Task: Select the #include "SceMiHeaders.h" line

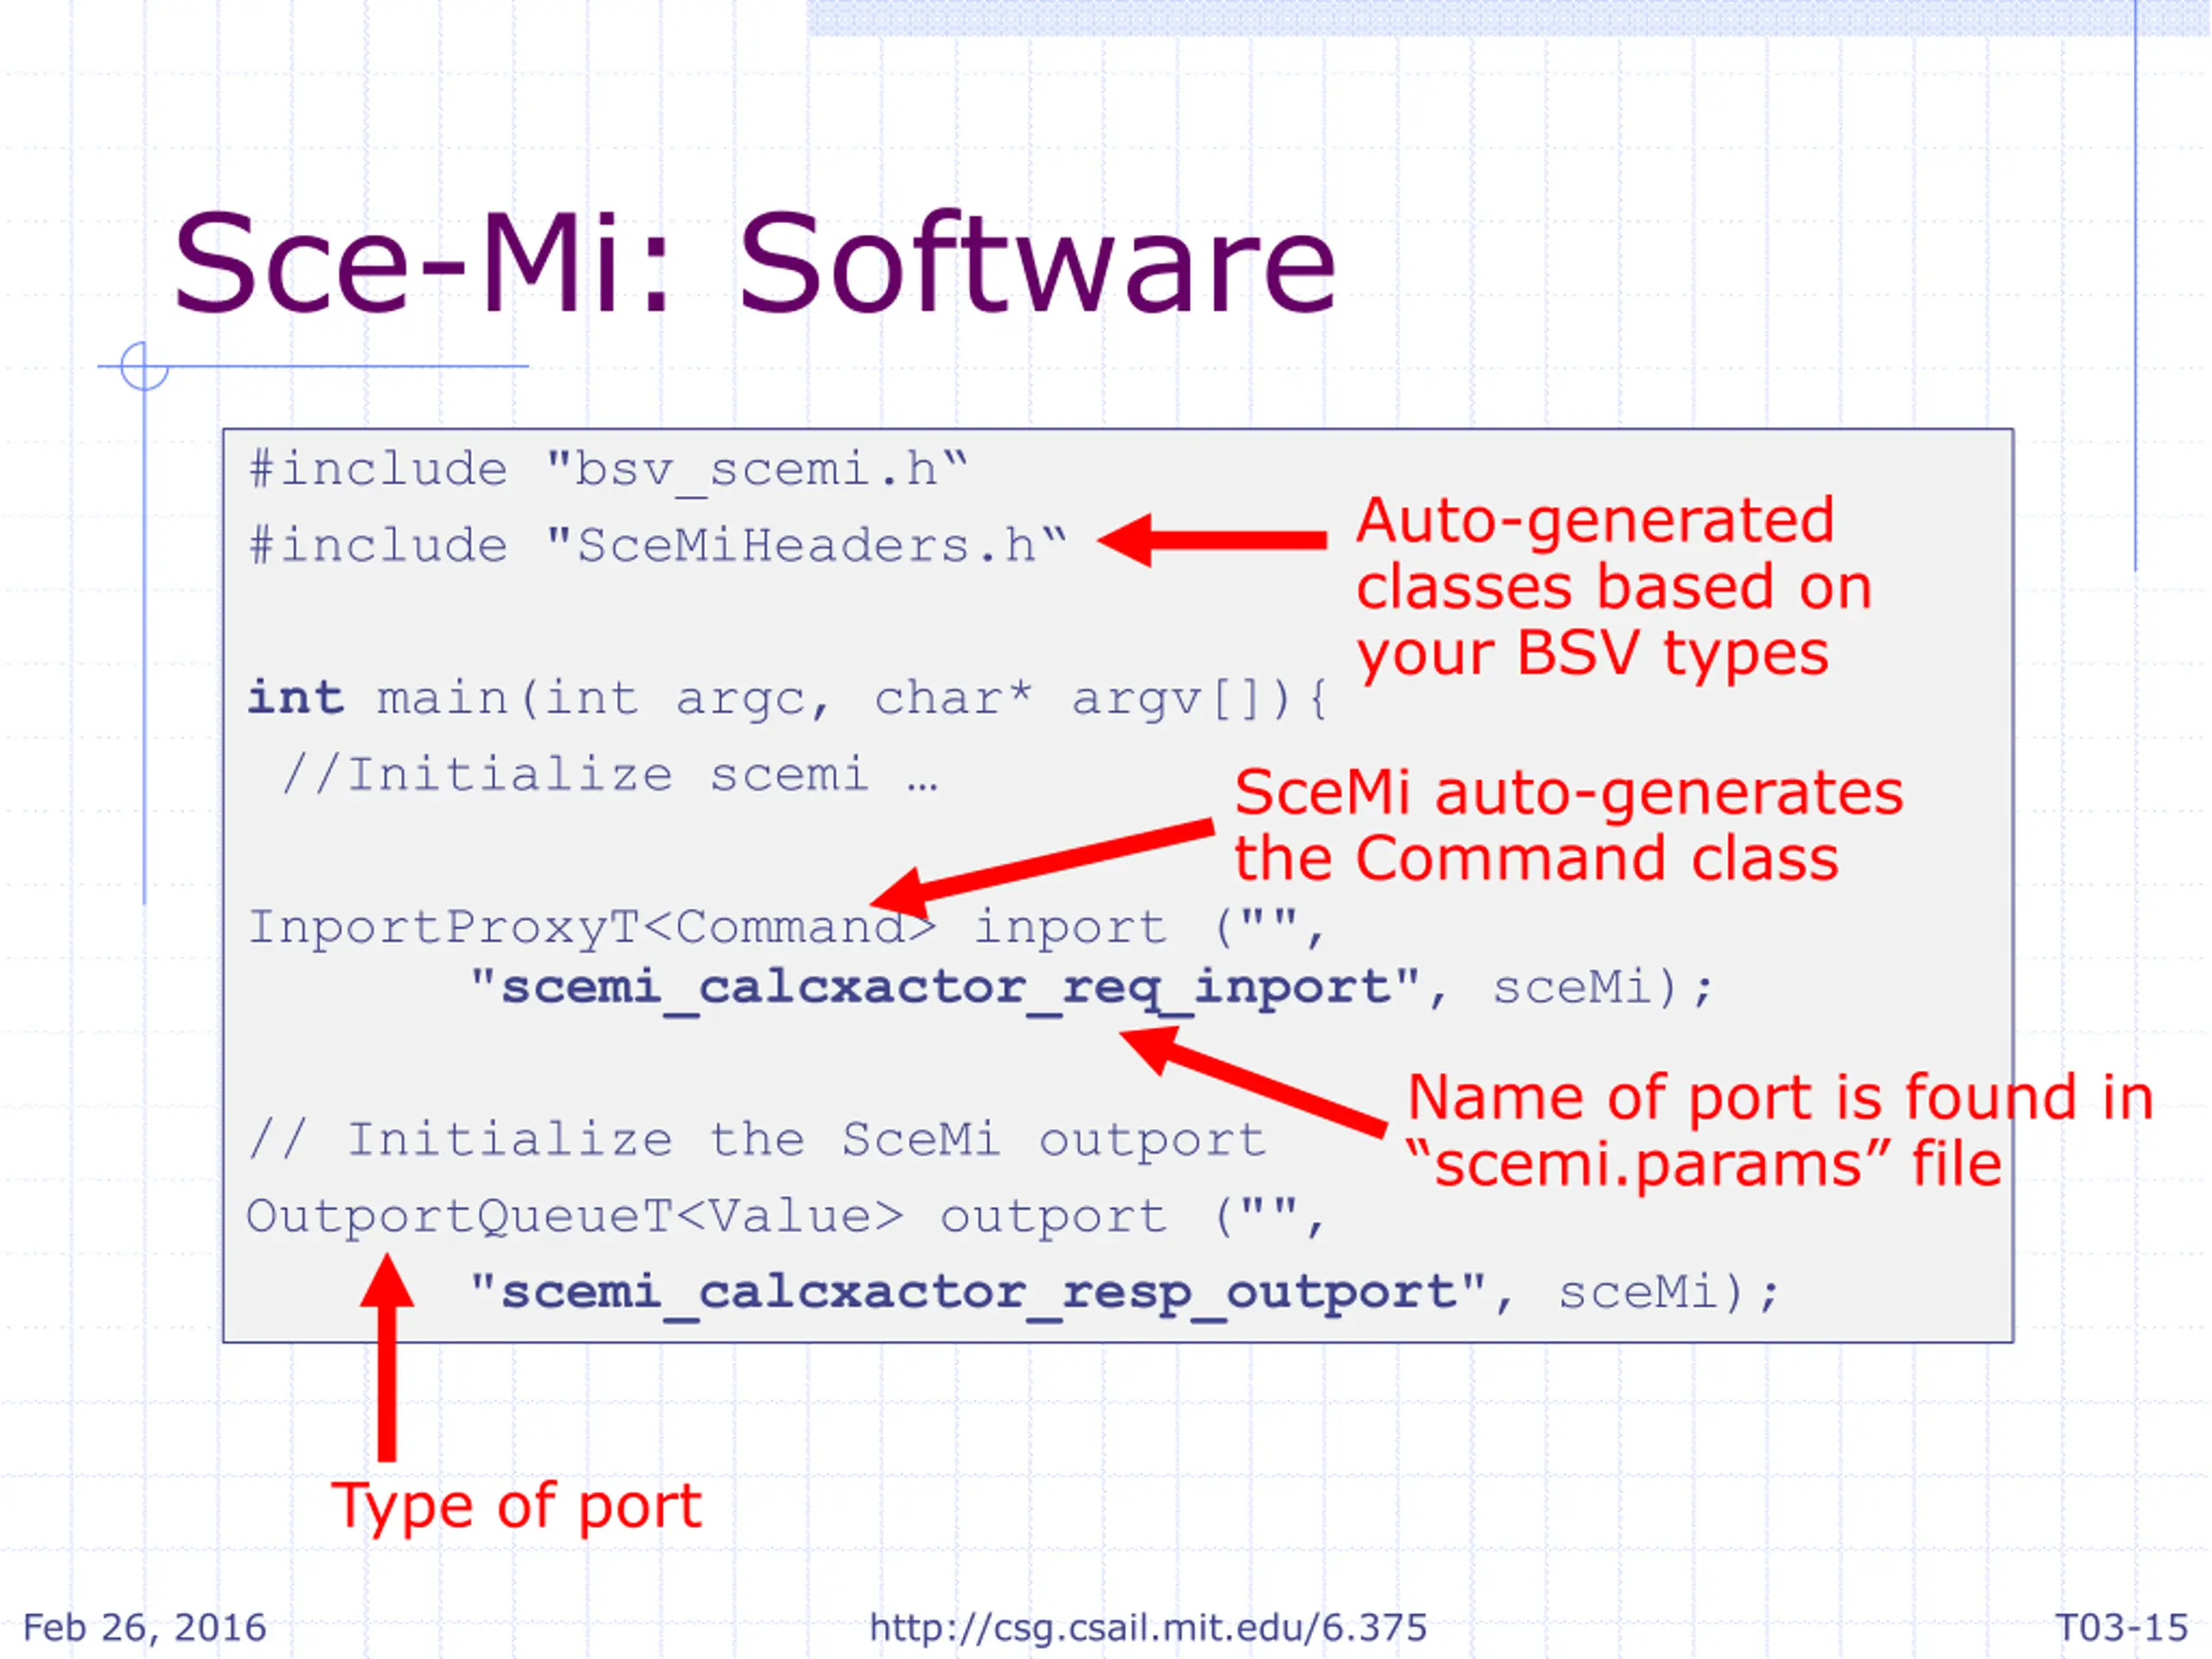Action: coord(658,546)
